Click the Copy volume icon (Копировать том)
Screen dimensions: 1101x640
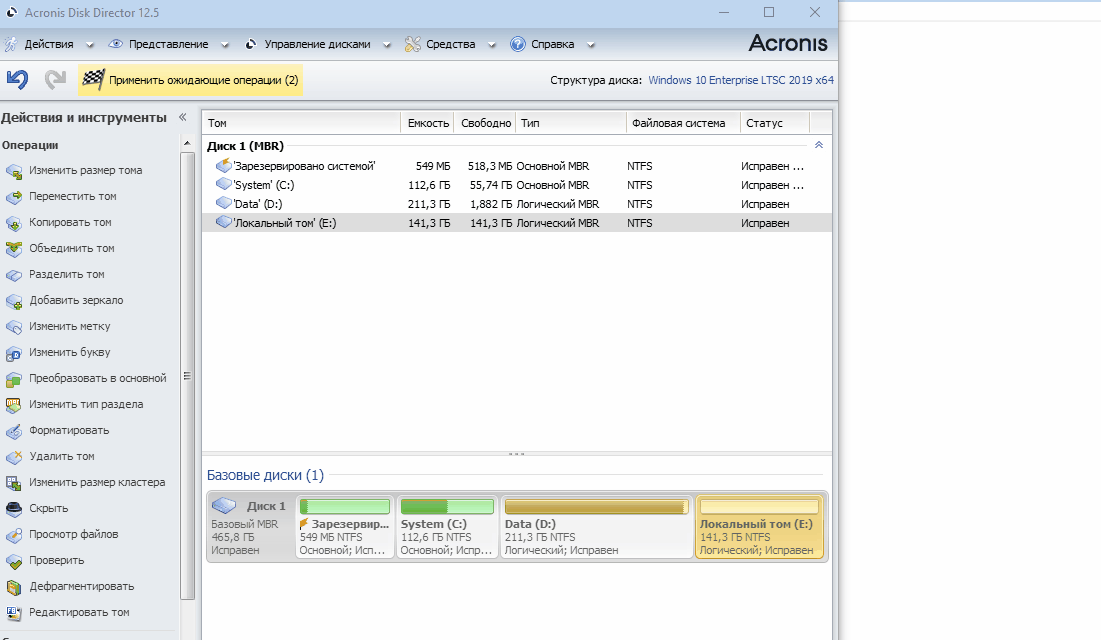click(x=14, y=223)
